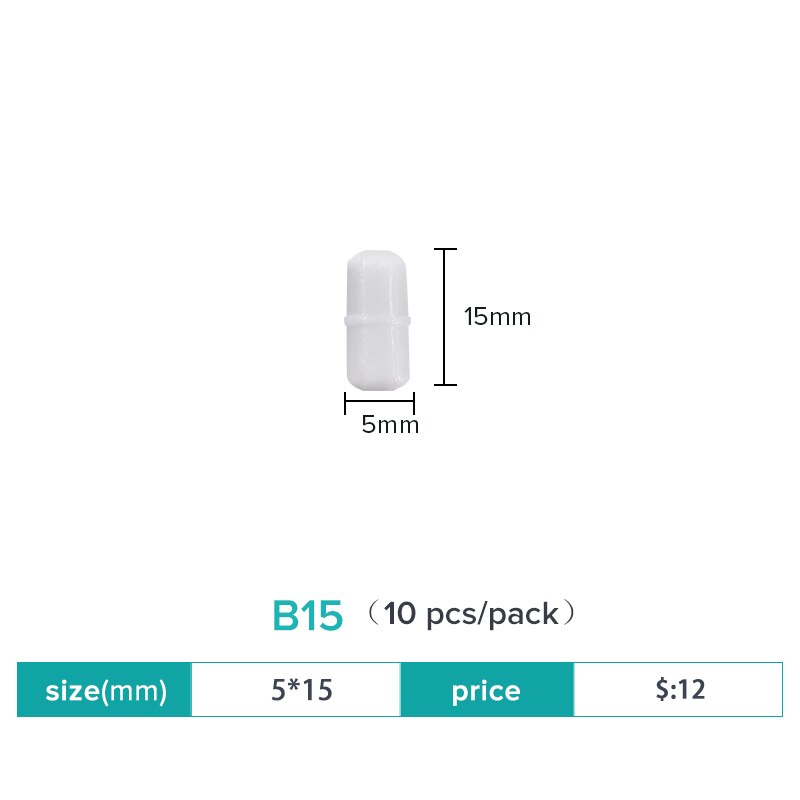Click the 5mm width label
800x800 pixels.
click(390, 425)
